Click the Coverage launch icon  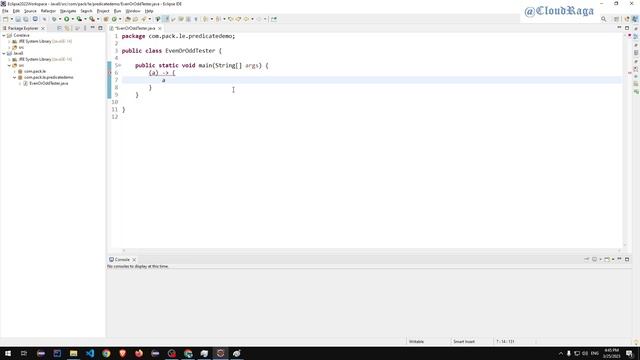(x=79, y=19)
